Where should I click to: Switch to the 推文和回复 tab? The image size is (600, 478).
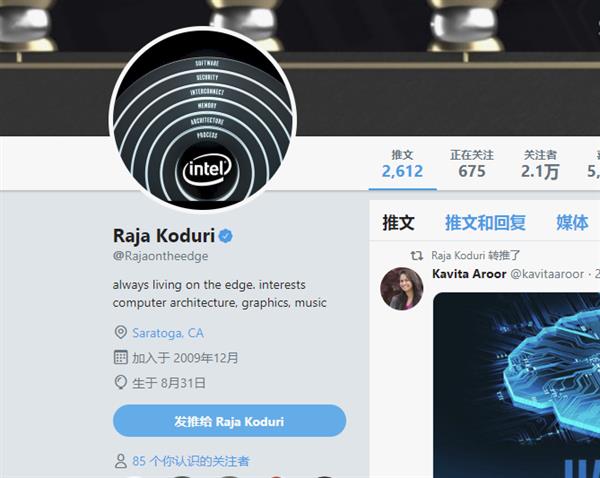coord(485,222)
